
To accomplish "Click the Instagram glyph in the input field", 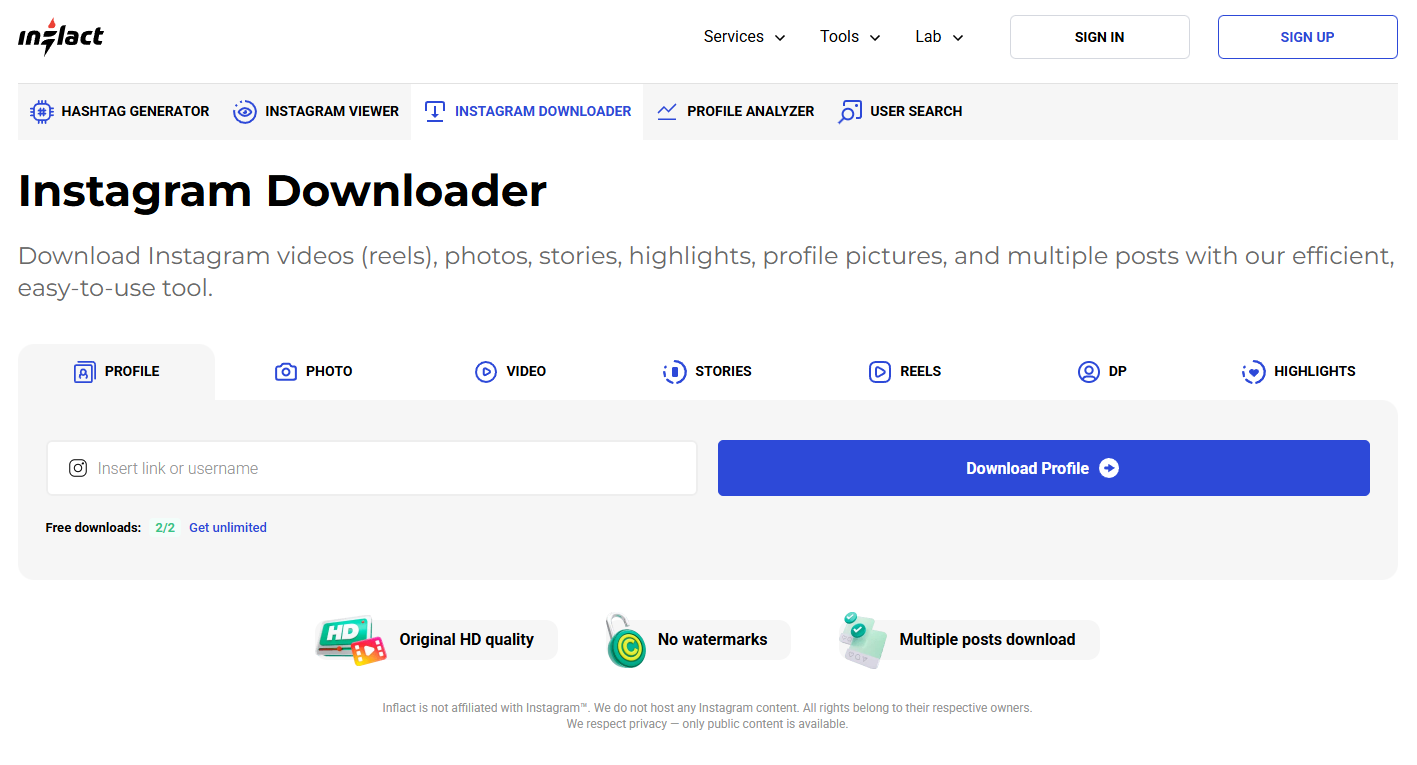I will pos(78,468).
